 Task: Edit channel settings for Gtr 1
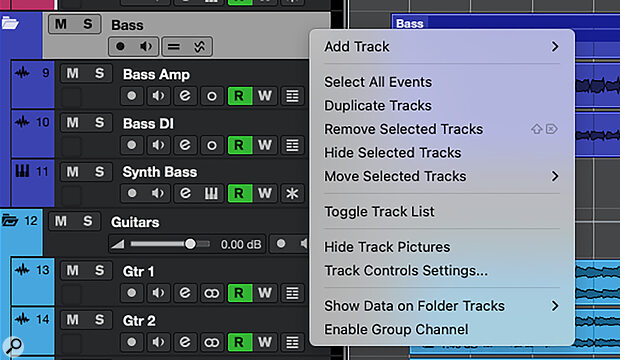[x=185, y=293]
